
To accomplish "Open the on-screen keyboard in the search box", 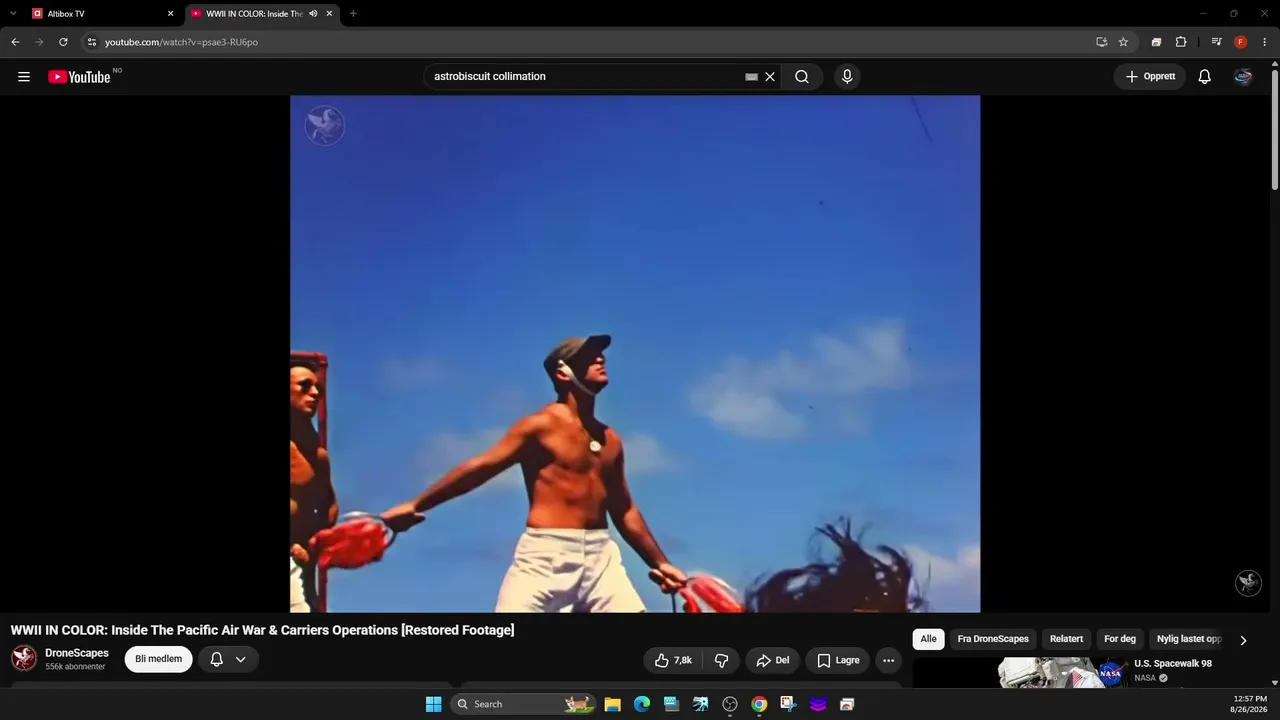I will pyautogui.click(x=752, y=77).
